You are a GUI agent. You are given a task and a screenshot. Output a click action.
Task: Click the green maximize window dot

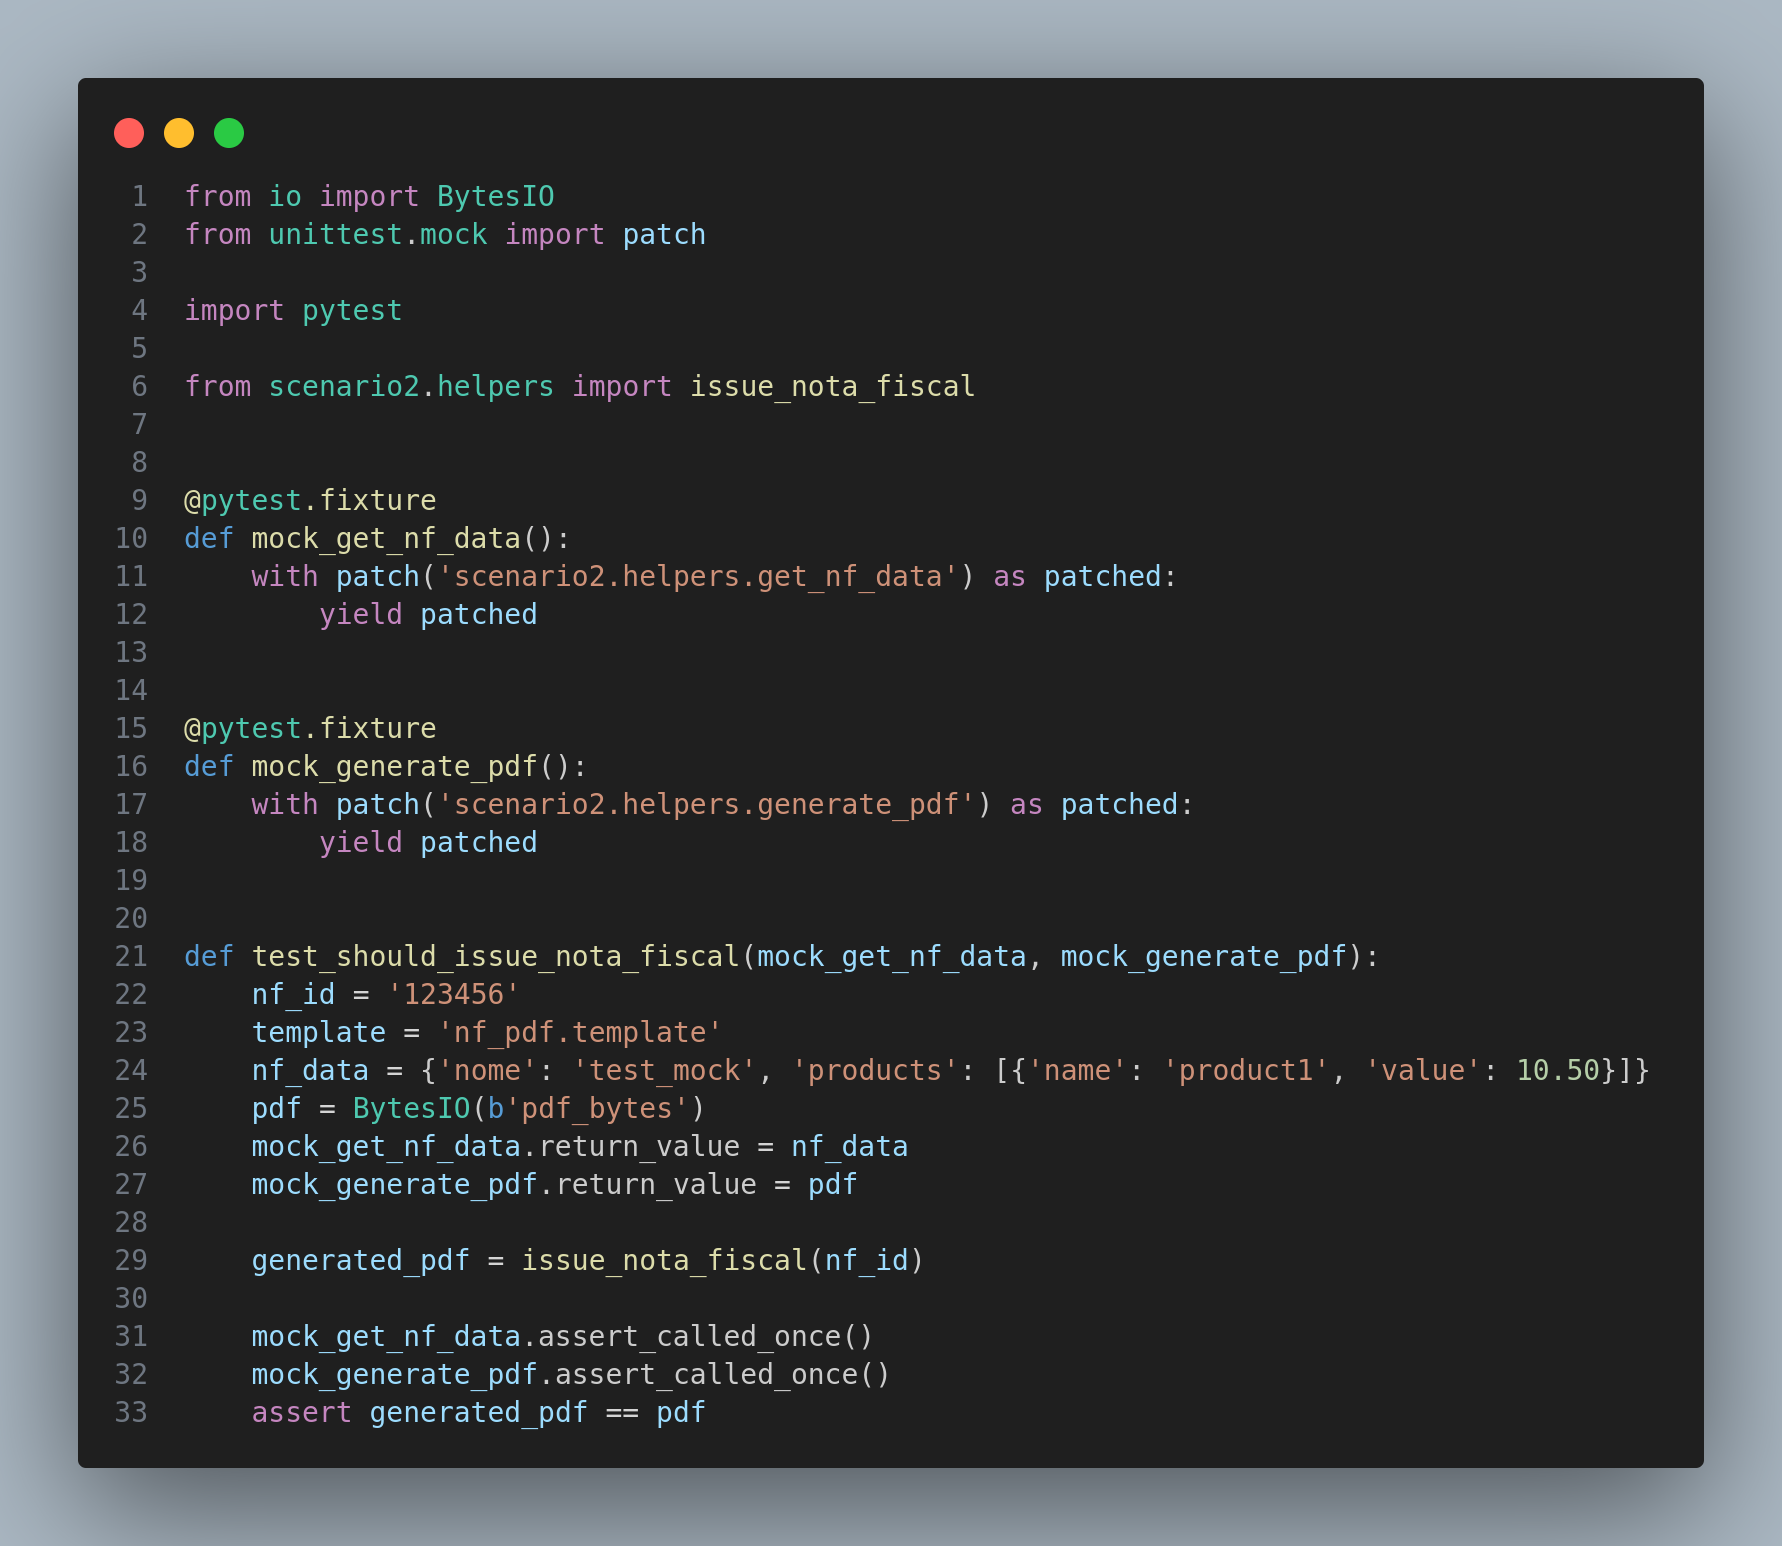[x=229, y=133]
